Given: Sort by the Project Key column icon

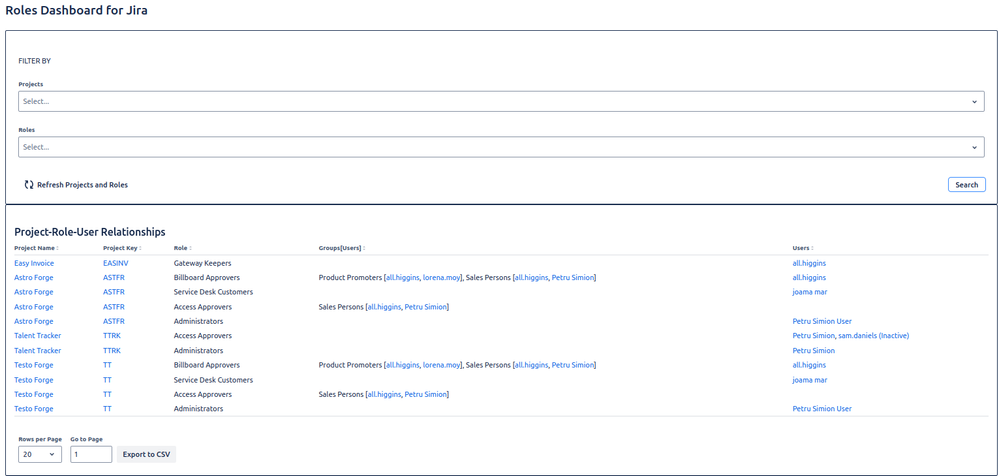Looking at the screenshot, I should [x=140, y=249].
